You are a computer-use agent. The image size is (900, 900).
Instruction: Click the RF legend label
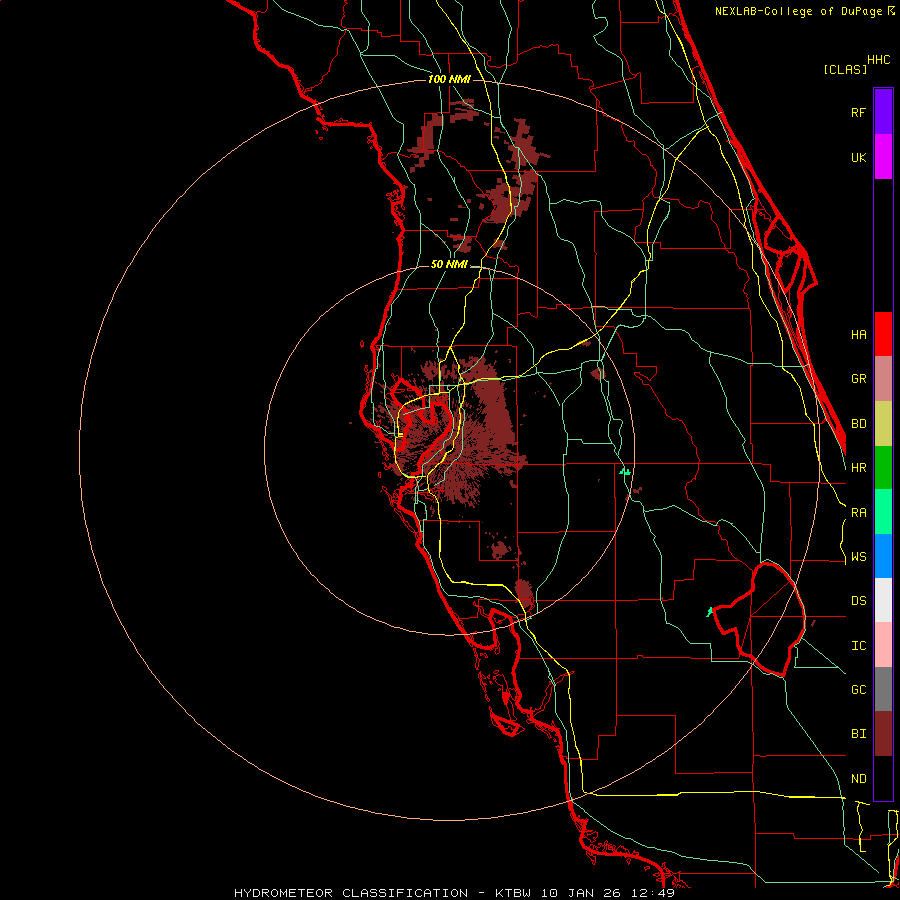coord(858,112)
